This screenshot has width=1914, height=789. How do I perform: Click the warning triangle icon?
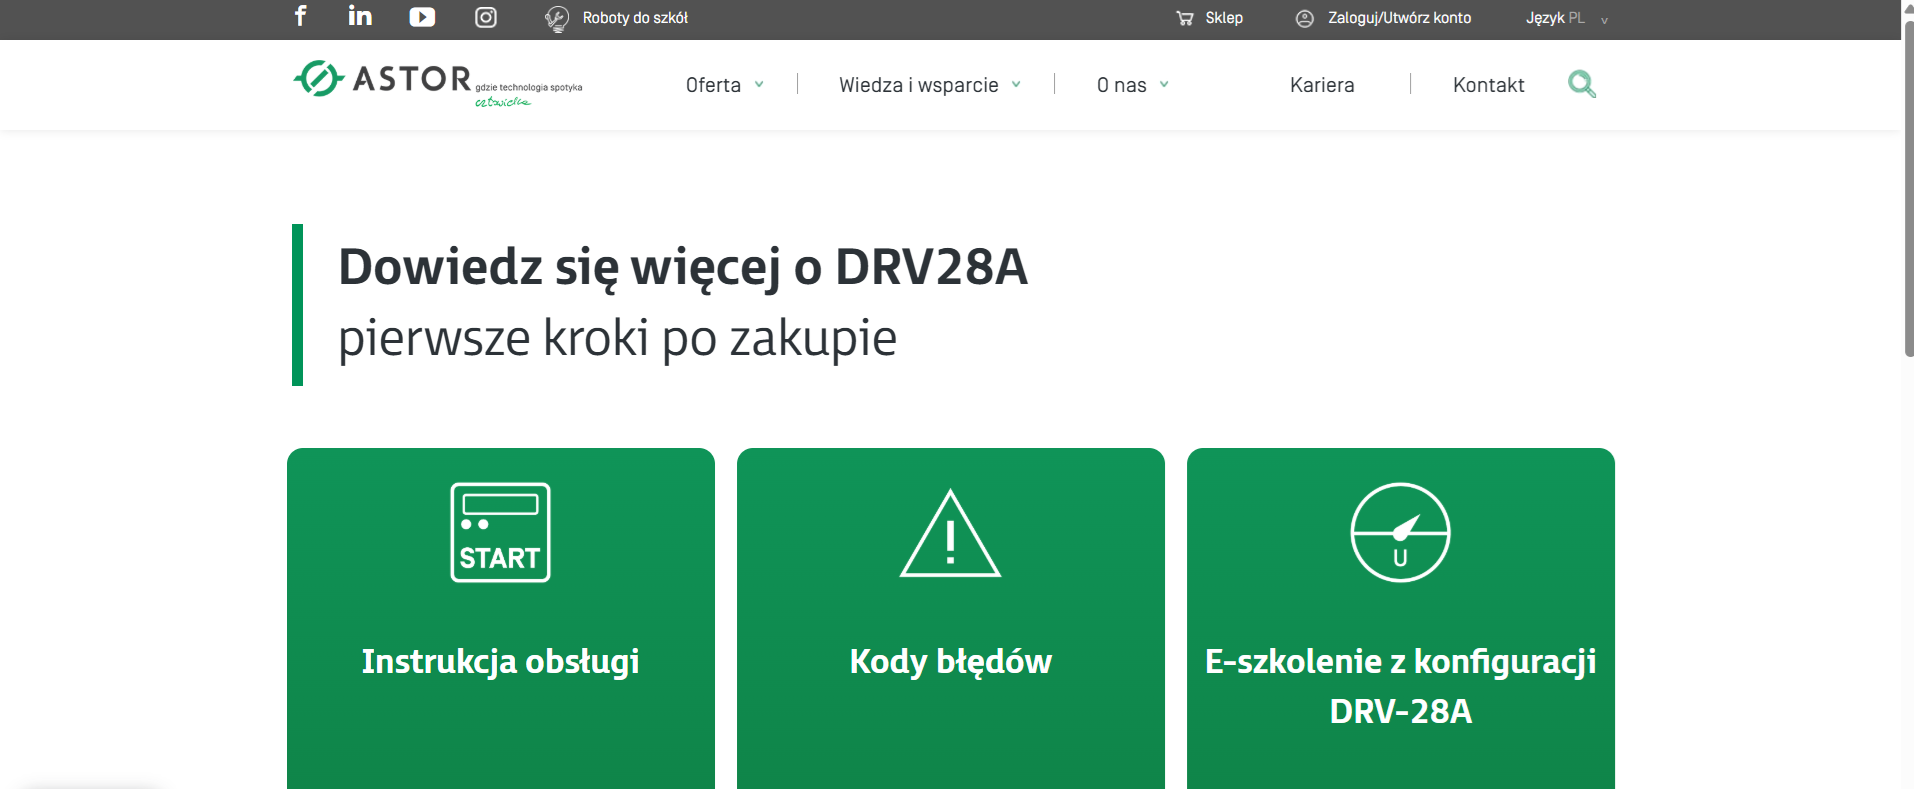(x=950, y=533)
